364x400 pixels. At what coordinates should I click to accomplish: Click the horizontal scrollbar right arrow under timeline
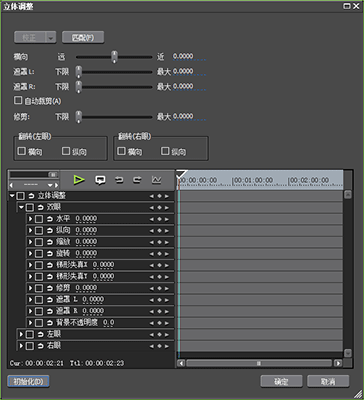tap(338, 363)
